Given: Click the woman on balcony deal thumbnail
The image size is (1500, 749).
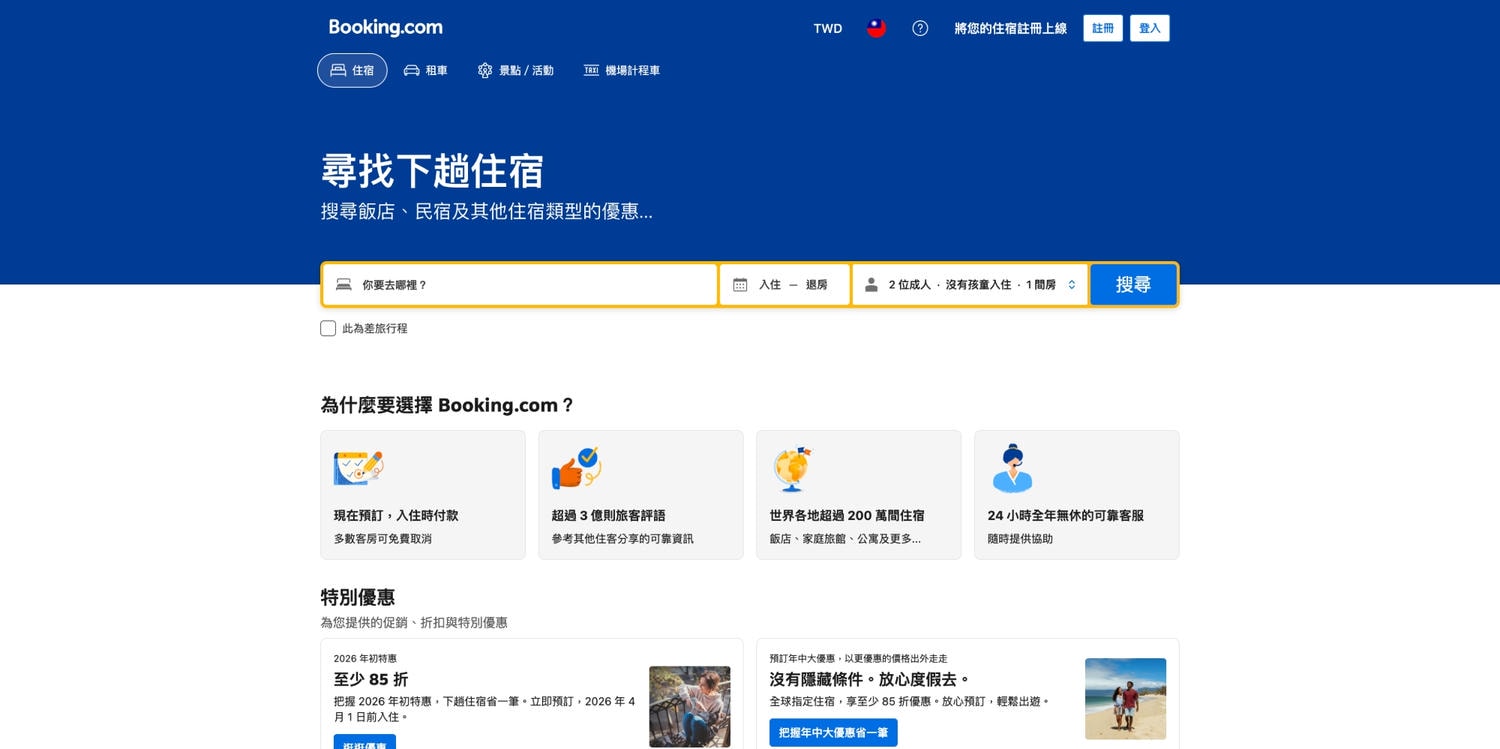Looking at the screenshot, I should tap(690, 707).
